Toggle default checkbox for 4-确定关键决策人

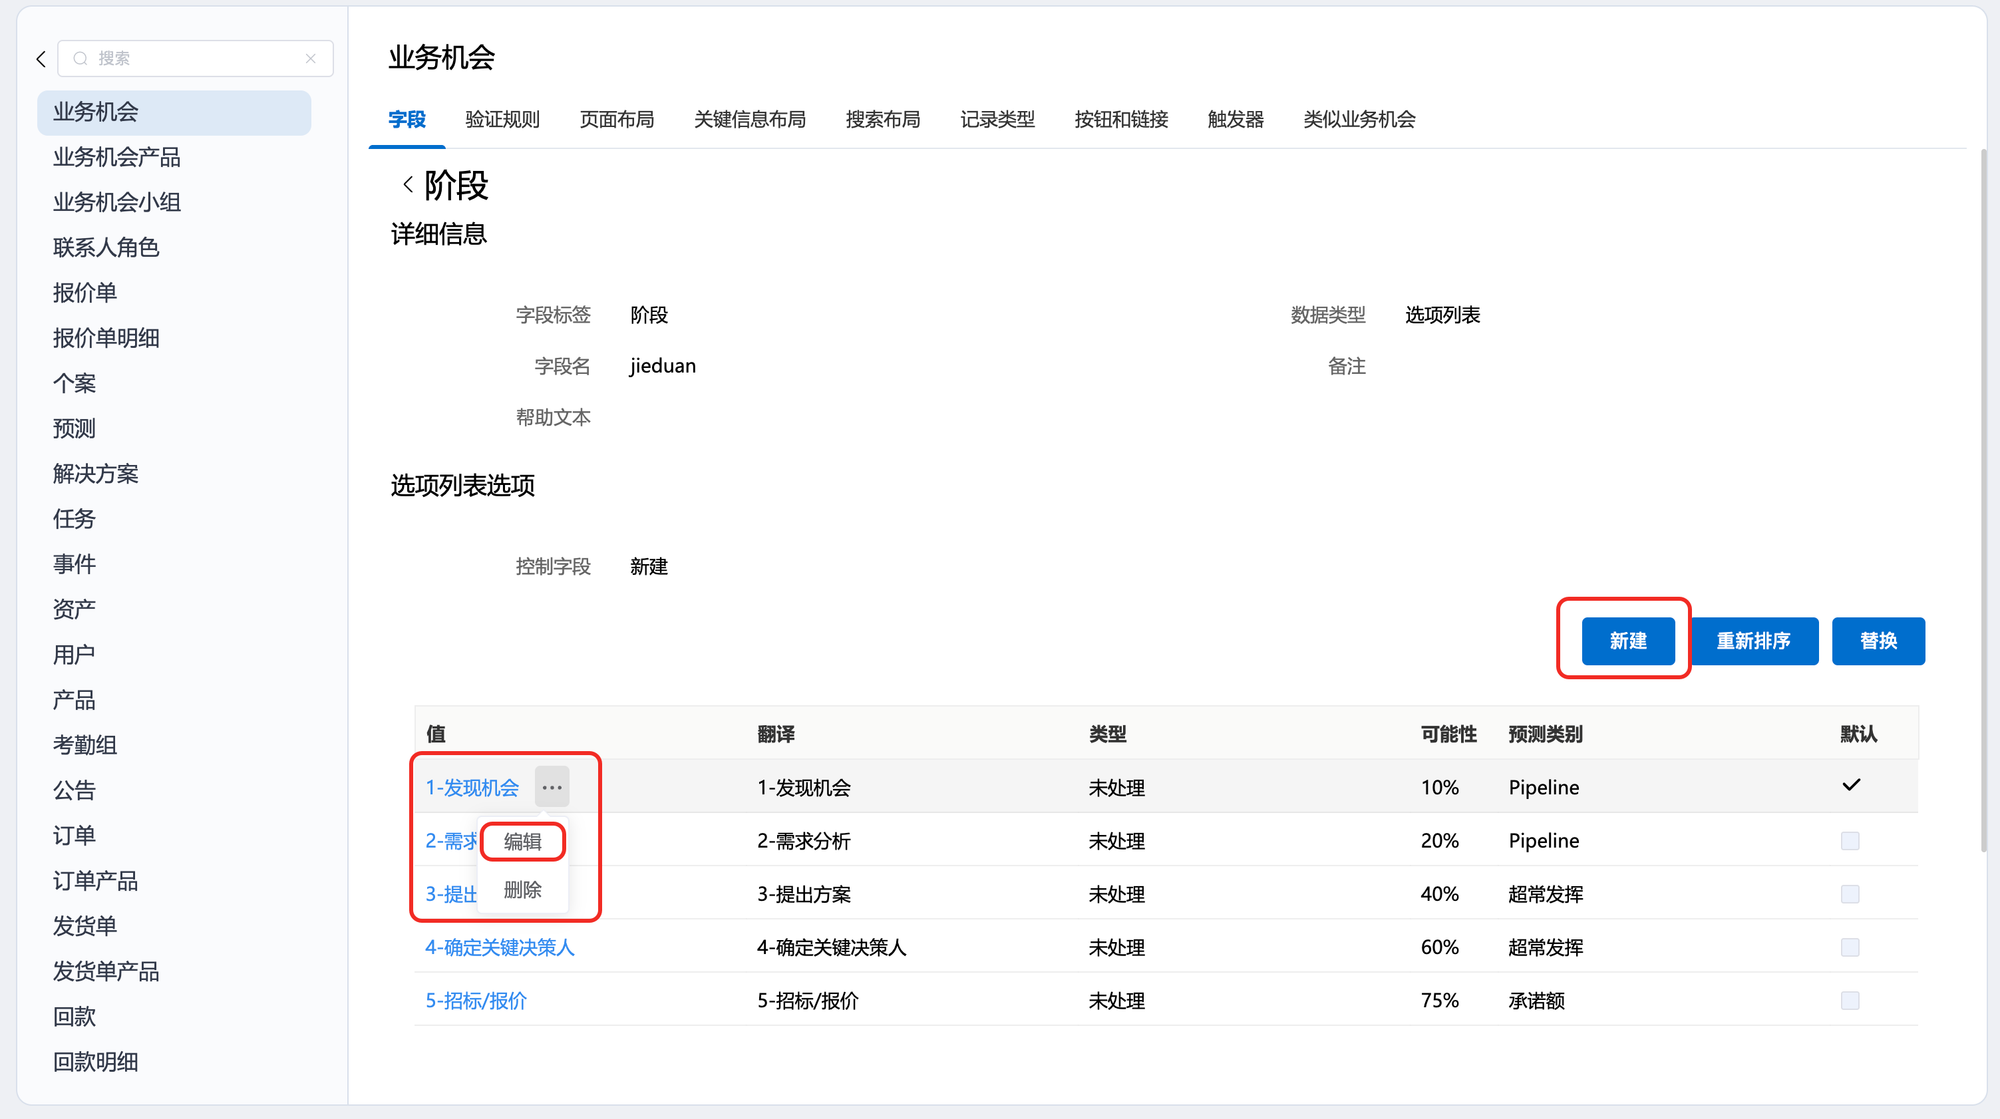pyautogui.click(x=1850, y=947)
